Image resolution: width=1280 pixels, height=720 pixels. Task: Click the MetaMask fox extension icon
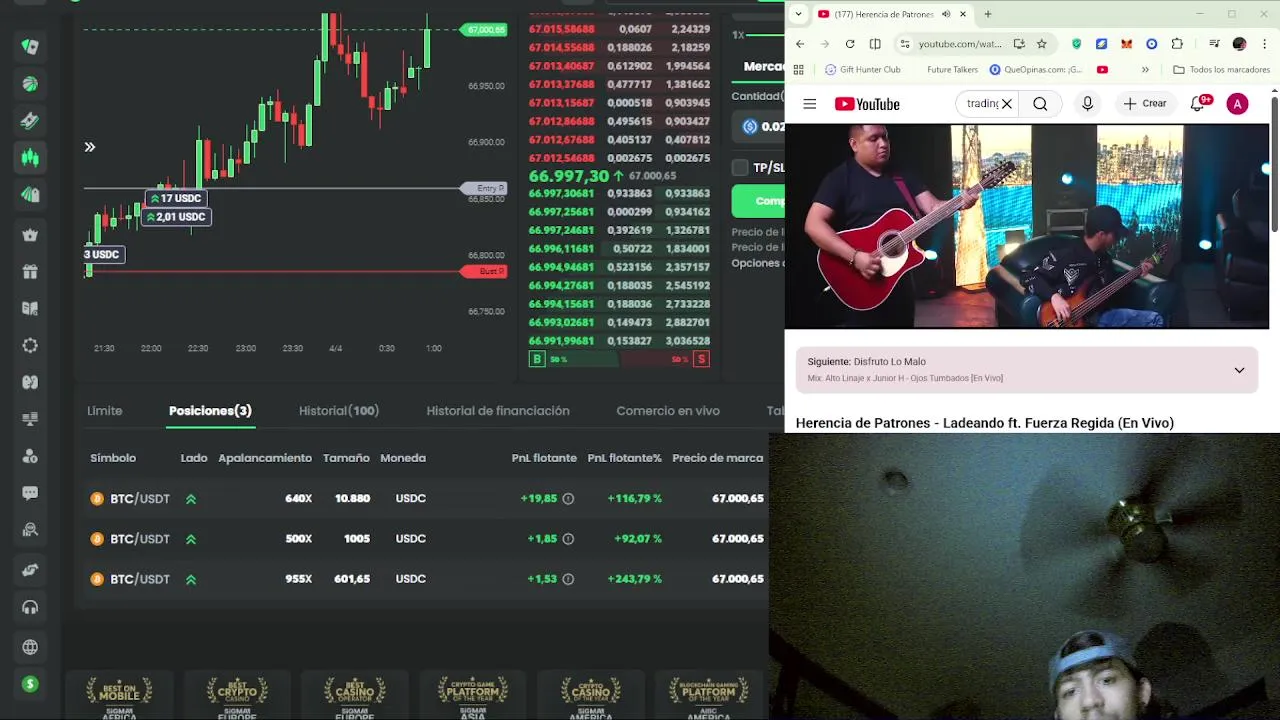tap(1127, 44)
